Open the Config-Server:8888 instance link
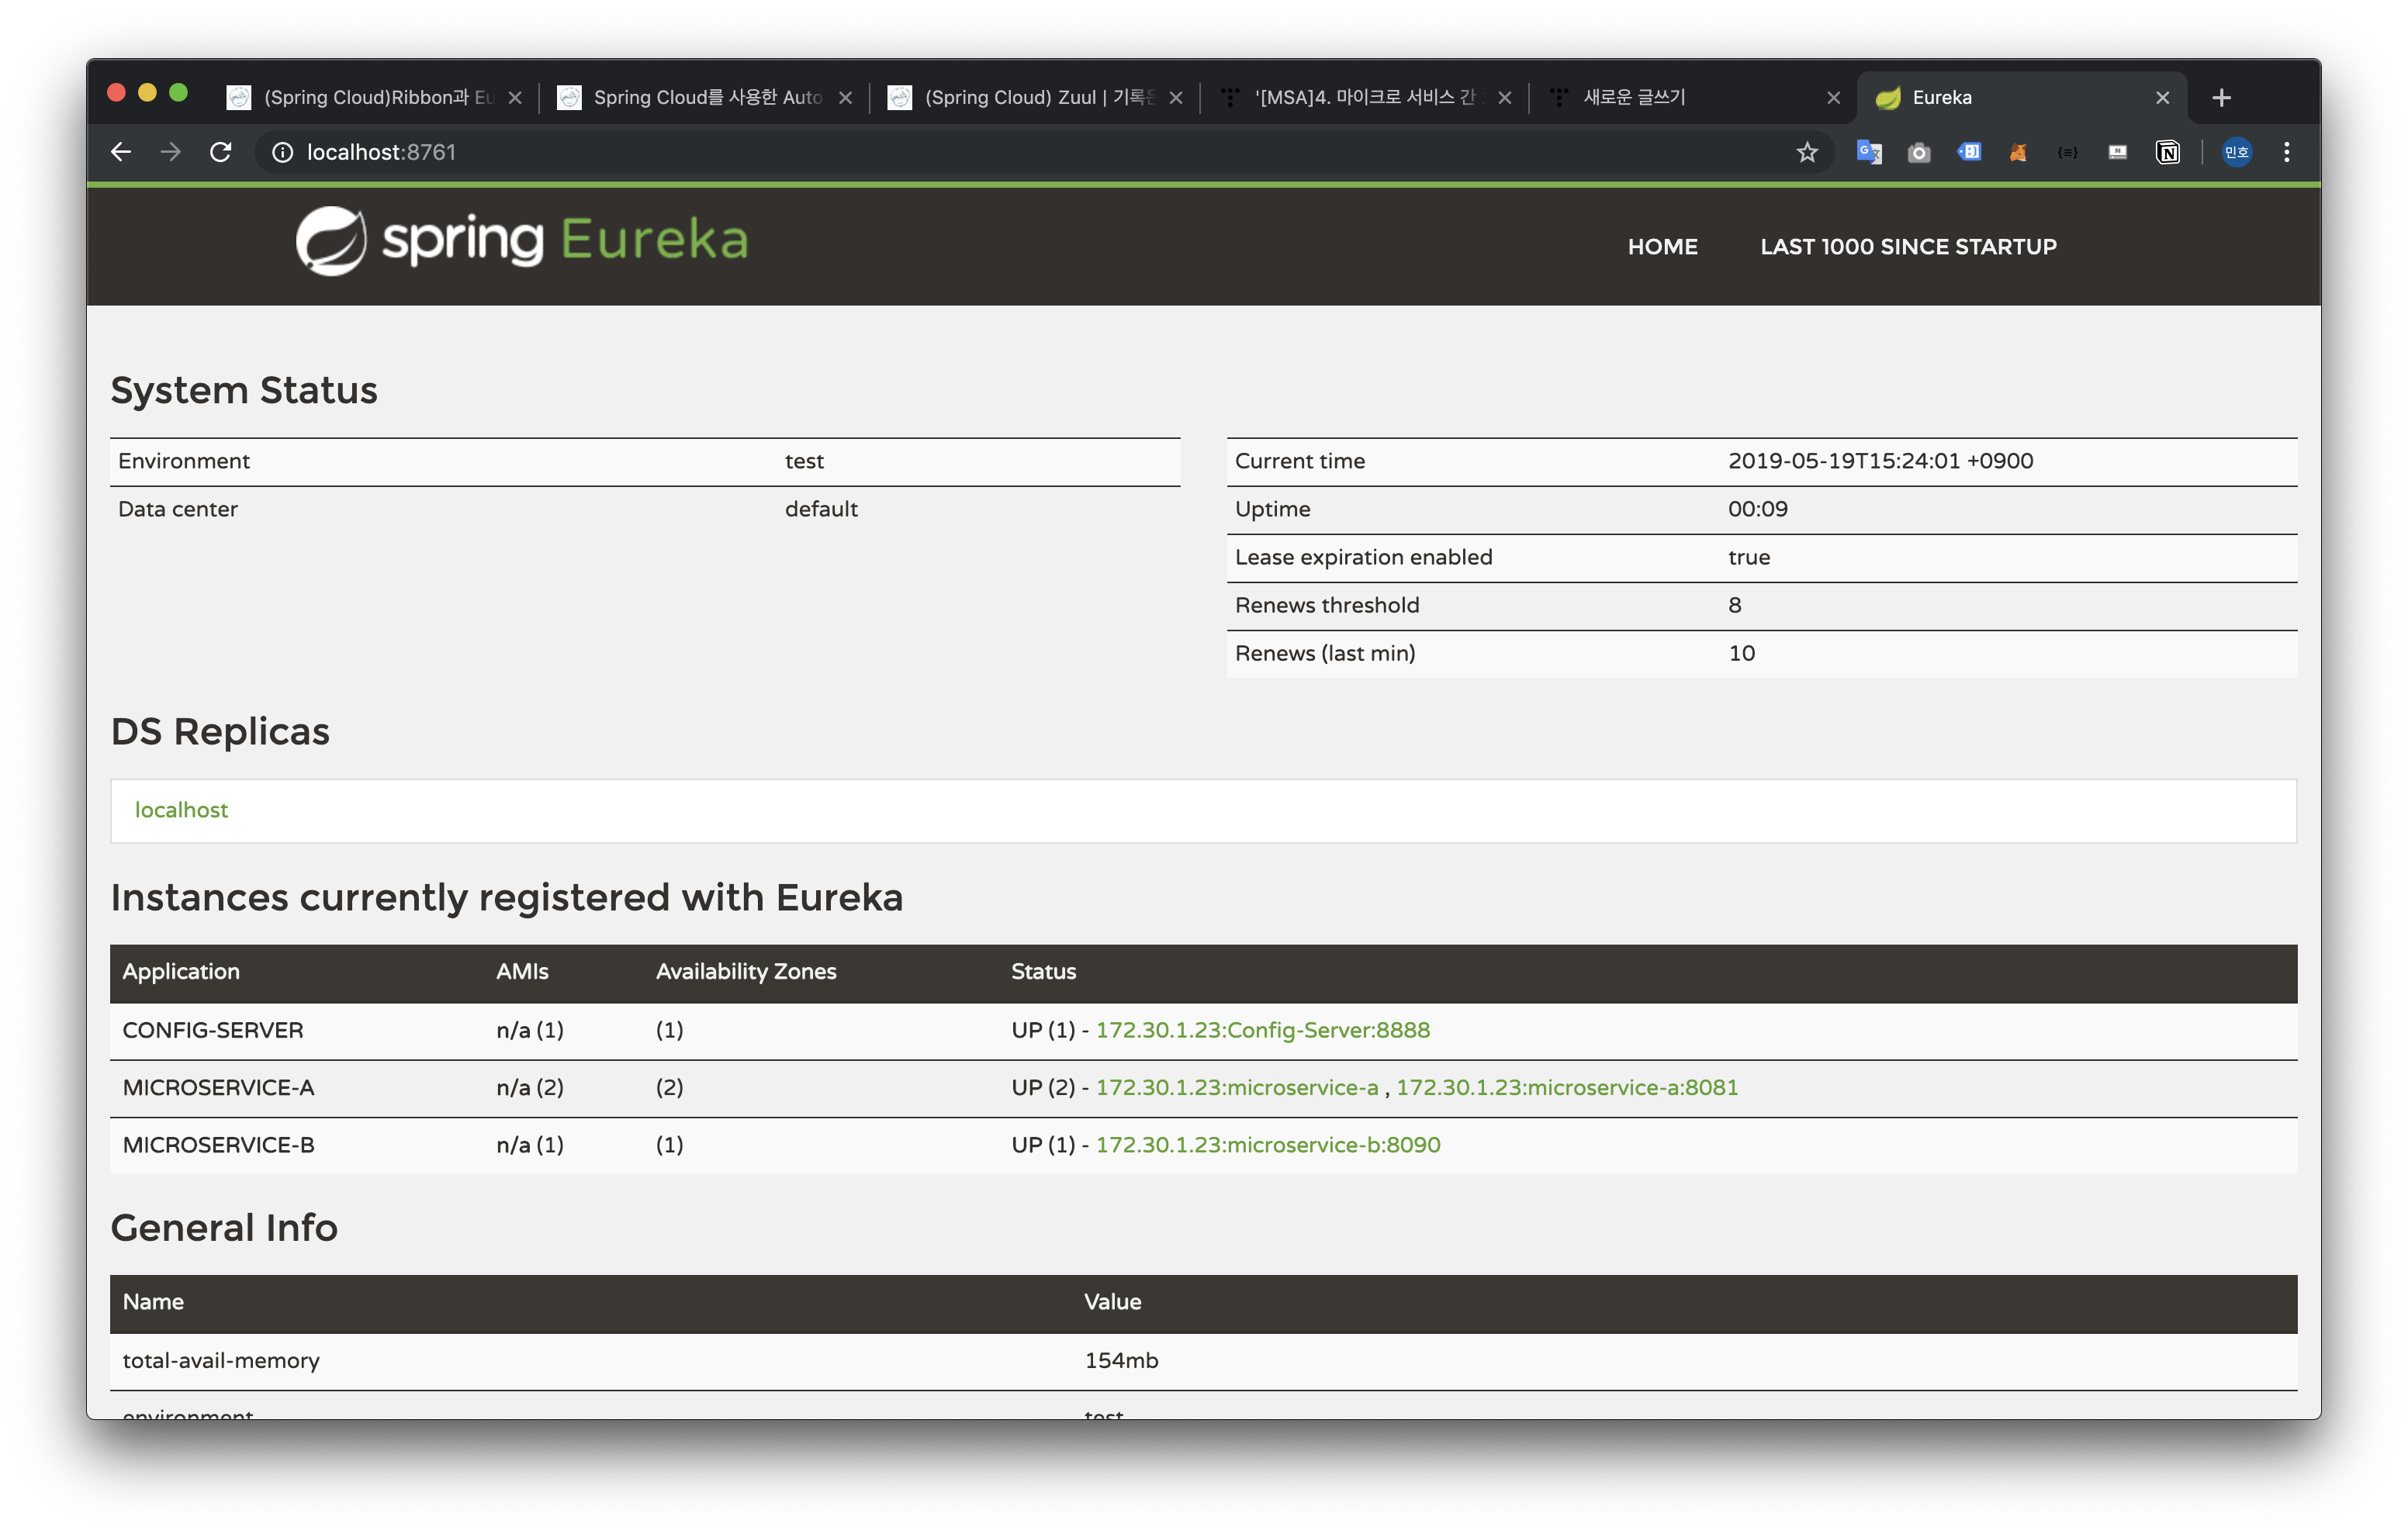Viewport: 2408px width, 1534px height. [1262, 1030]
